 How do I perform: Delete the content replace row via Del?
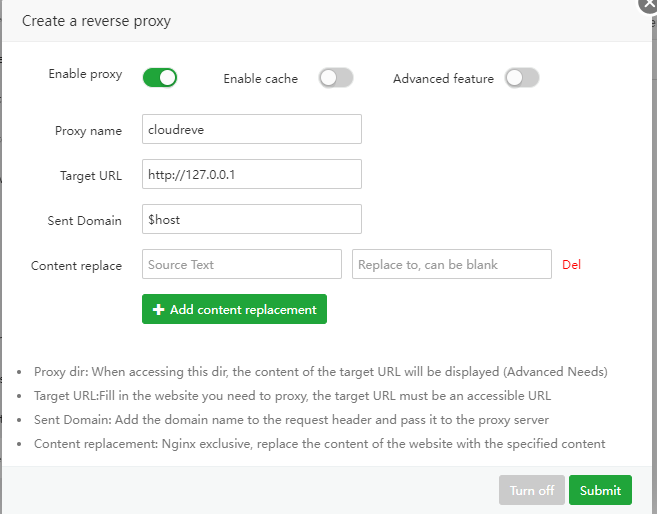click(571, 265)
